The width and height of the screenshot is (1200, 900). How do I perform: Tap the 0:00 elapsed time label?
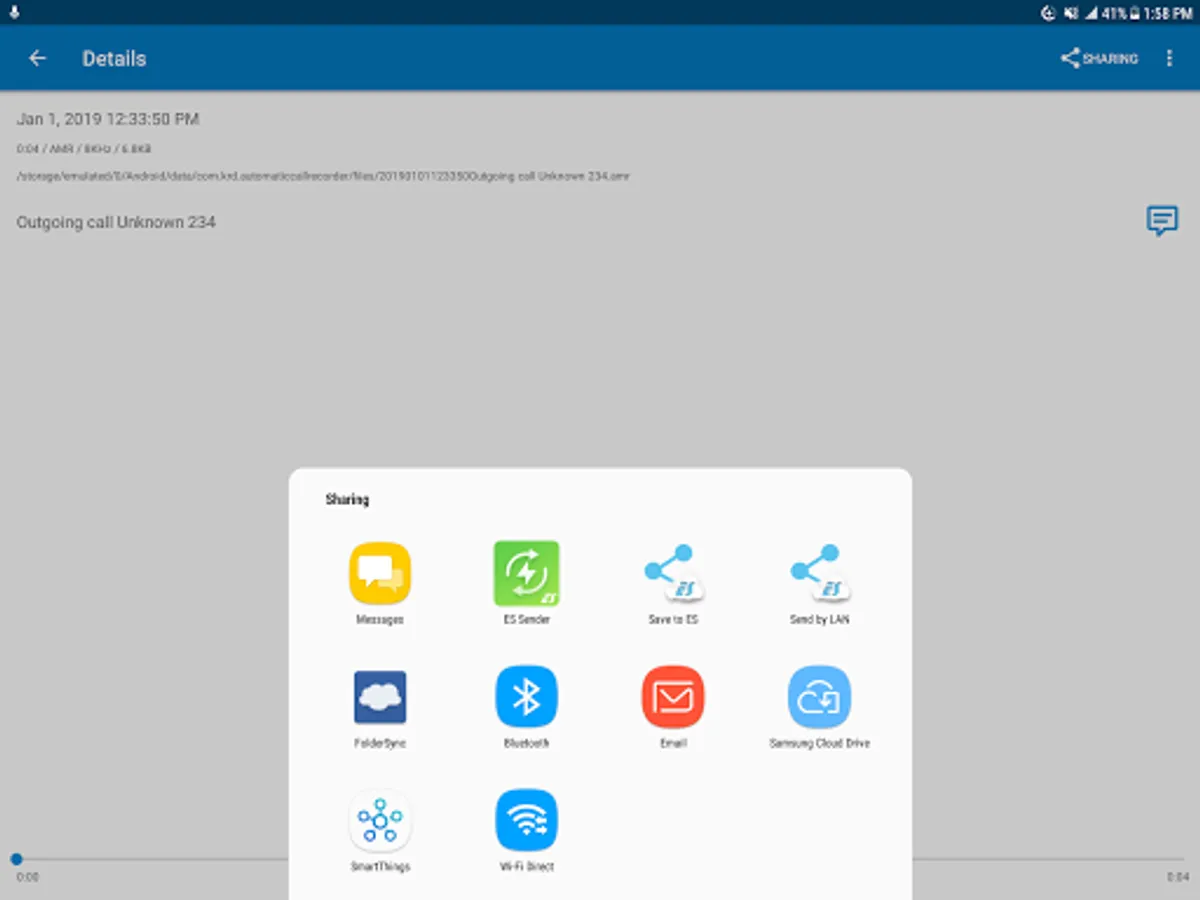click(28, 877)
